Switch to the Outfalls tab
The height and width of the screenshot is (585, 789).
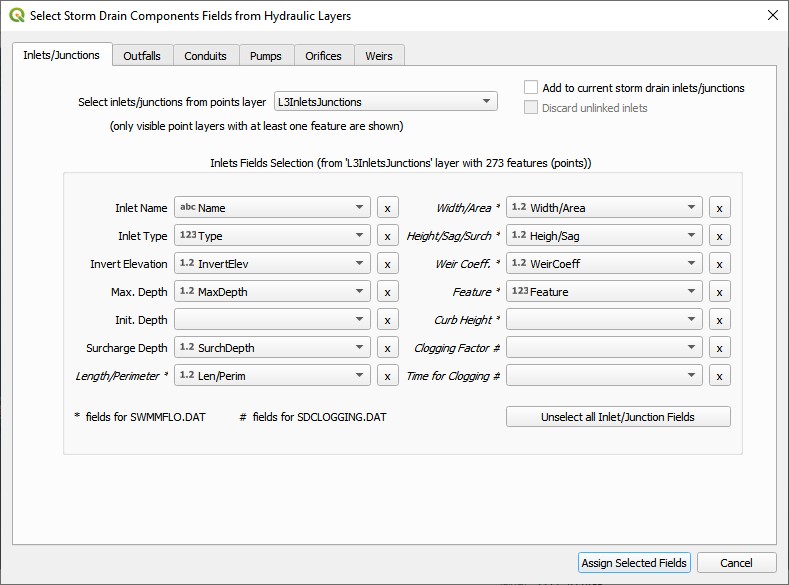point(142,56)
